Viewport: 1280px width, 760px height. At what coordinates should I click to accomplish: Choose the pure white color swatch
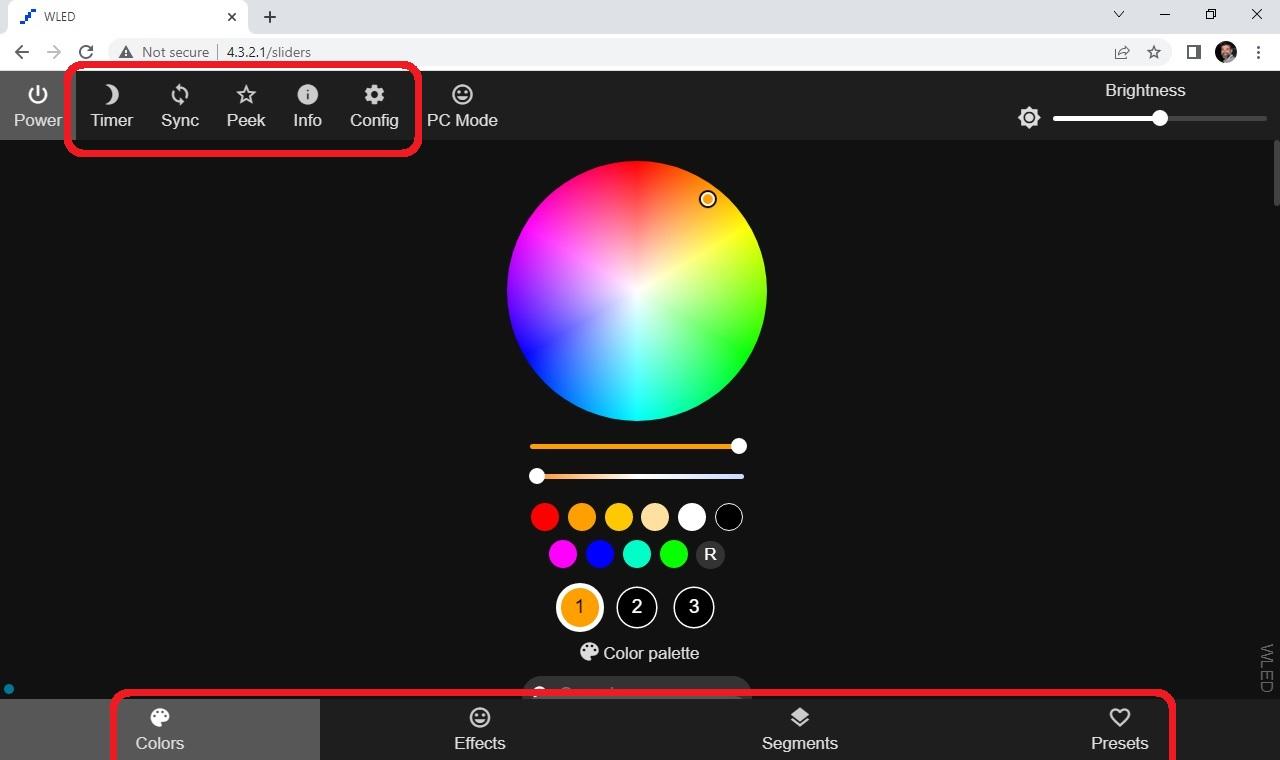coord(692,517)
